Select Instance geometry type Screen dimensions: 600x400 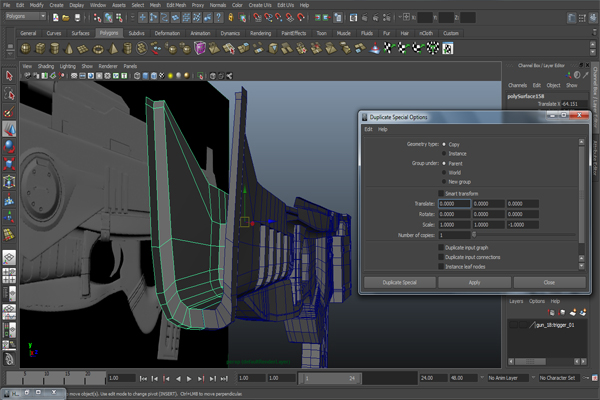tap(444, 153)
